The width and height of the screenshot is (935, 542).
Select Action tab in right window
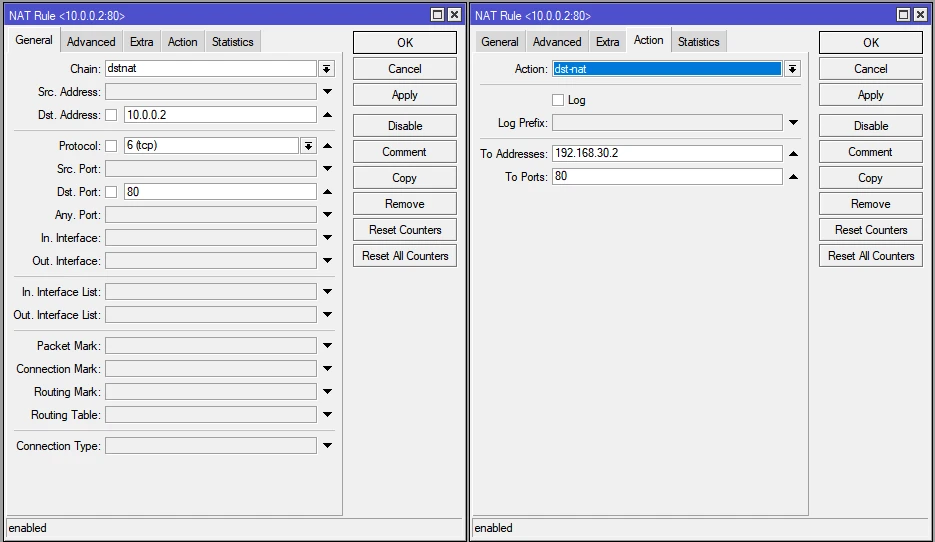click(x=649, y=41)
